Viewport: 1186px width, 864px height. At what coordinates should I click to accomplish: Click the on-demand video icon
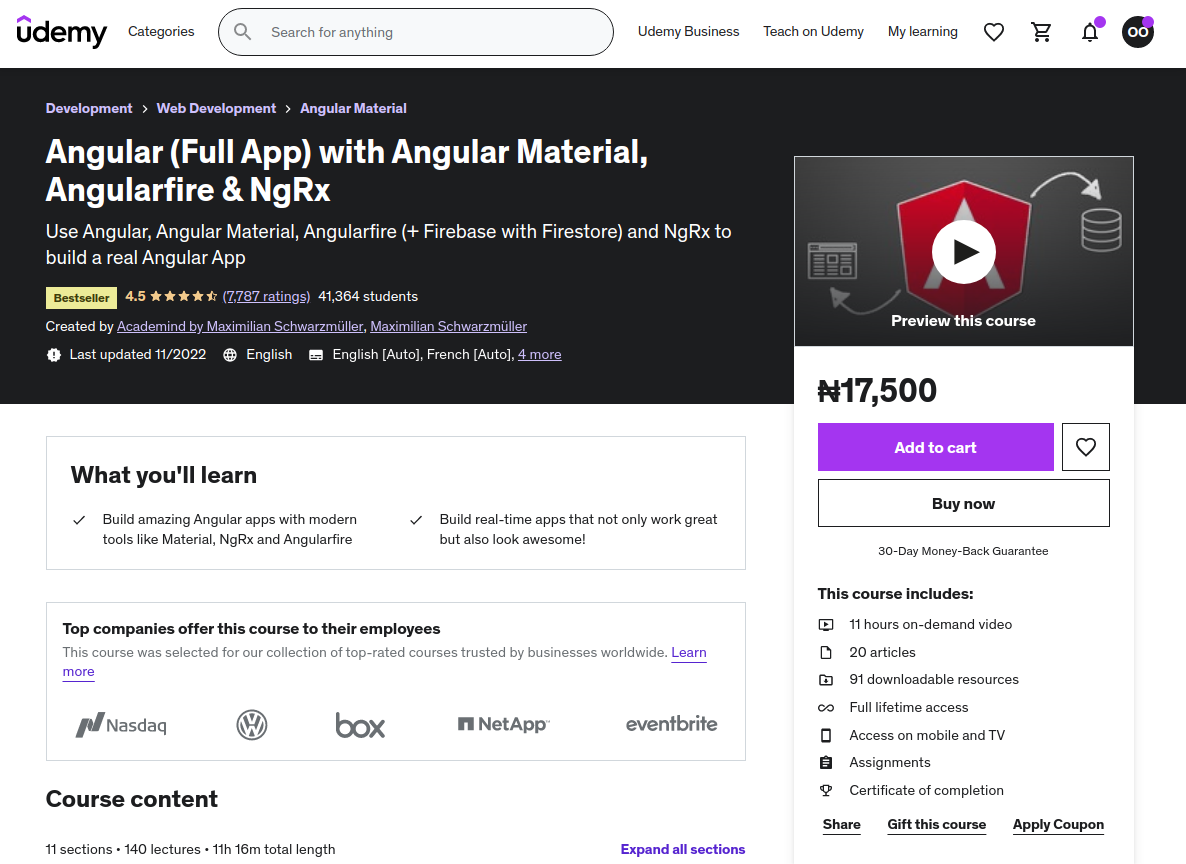(x=826, y=625)
